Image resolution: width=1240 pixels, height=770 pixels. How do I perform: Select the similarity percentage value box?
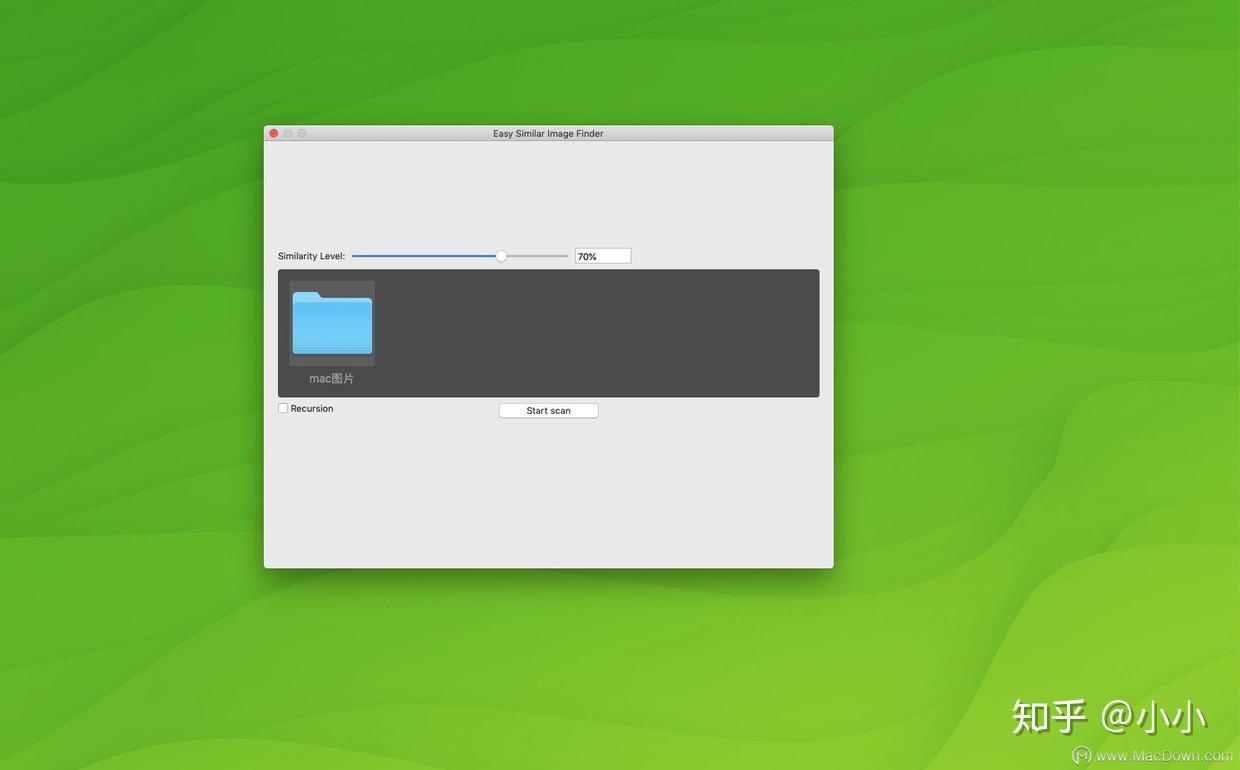[x=602, y=254]
